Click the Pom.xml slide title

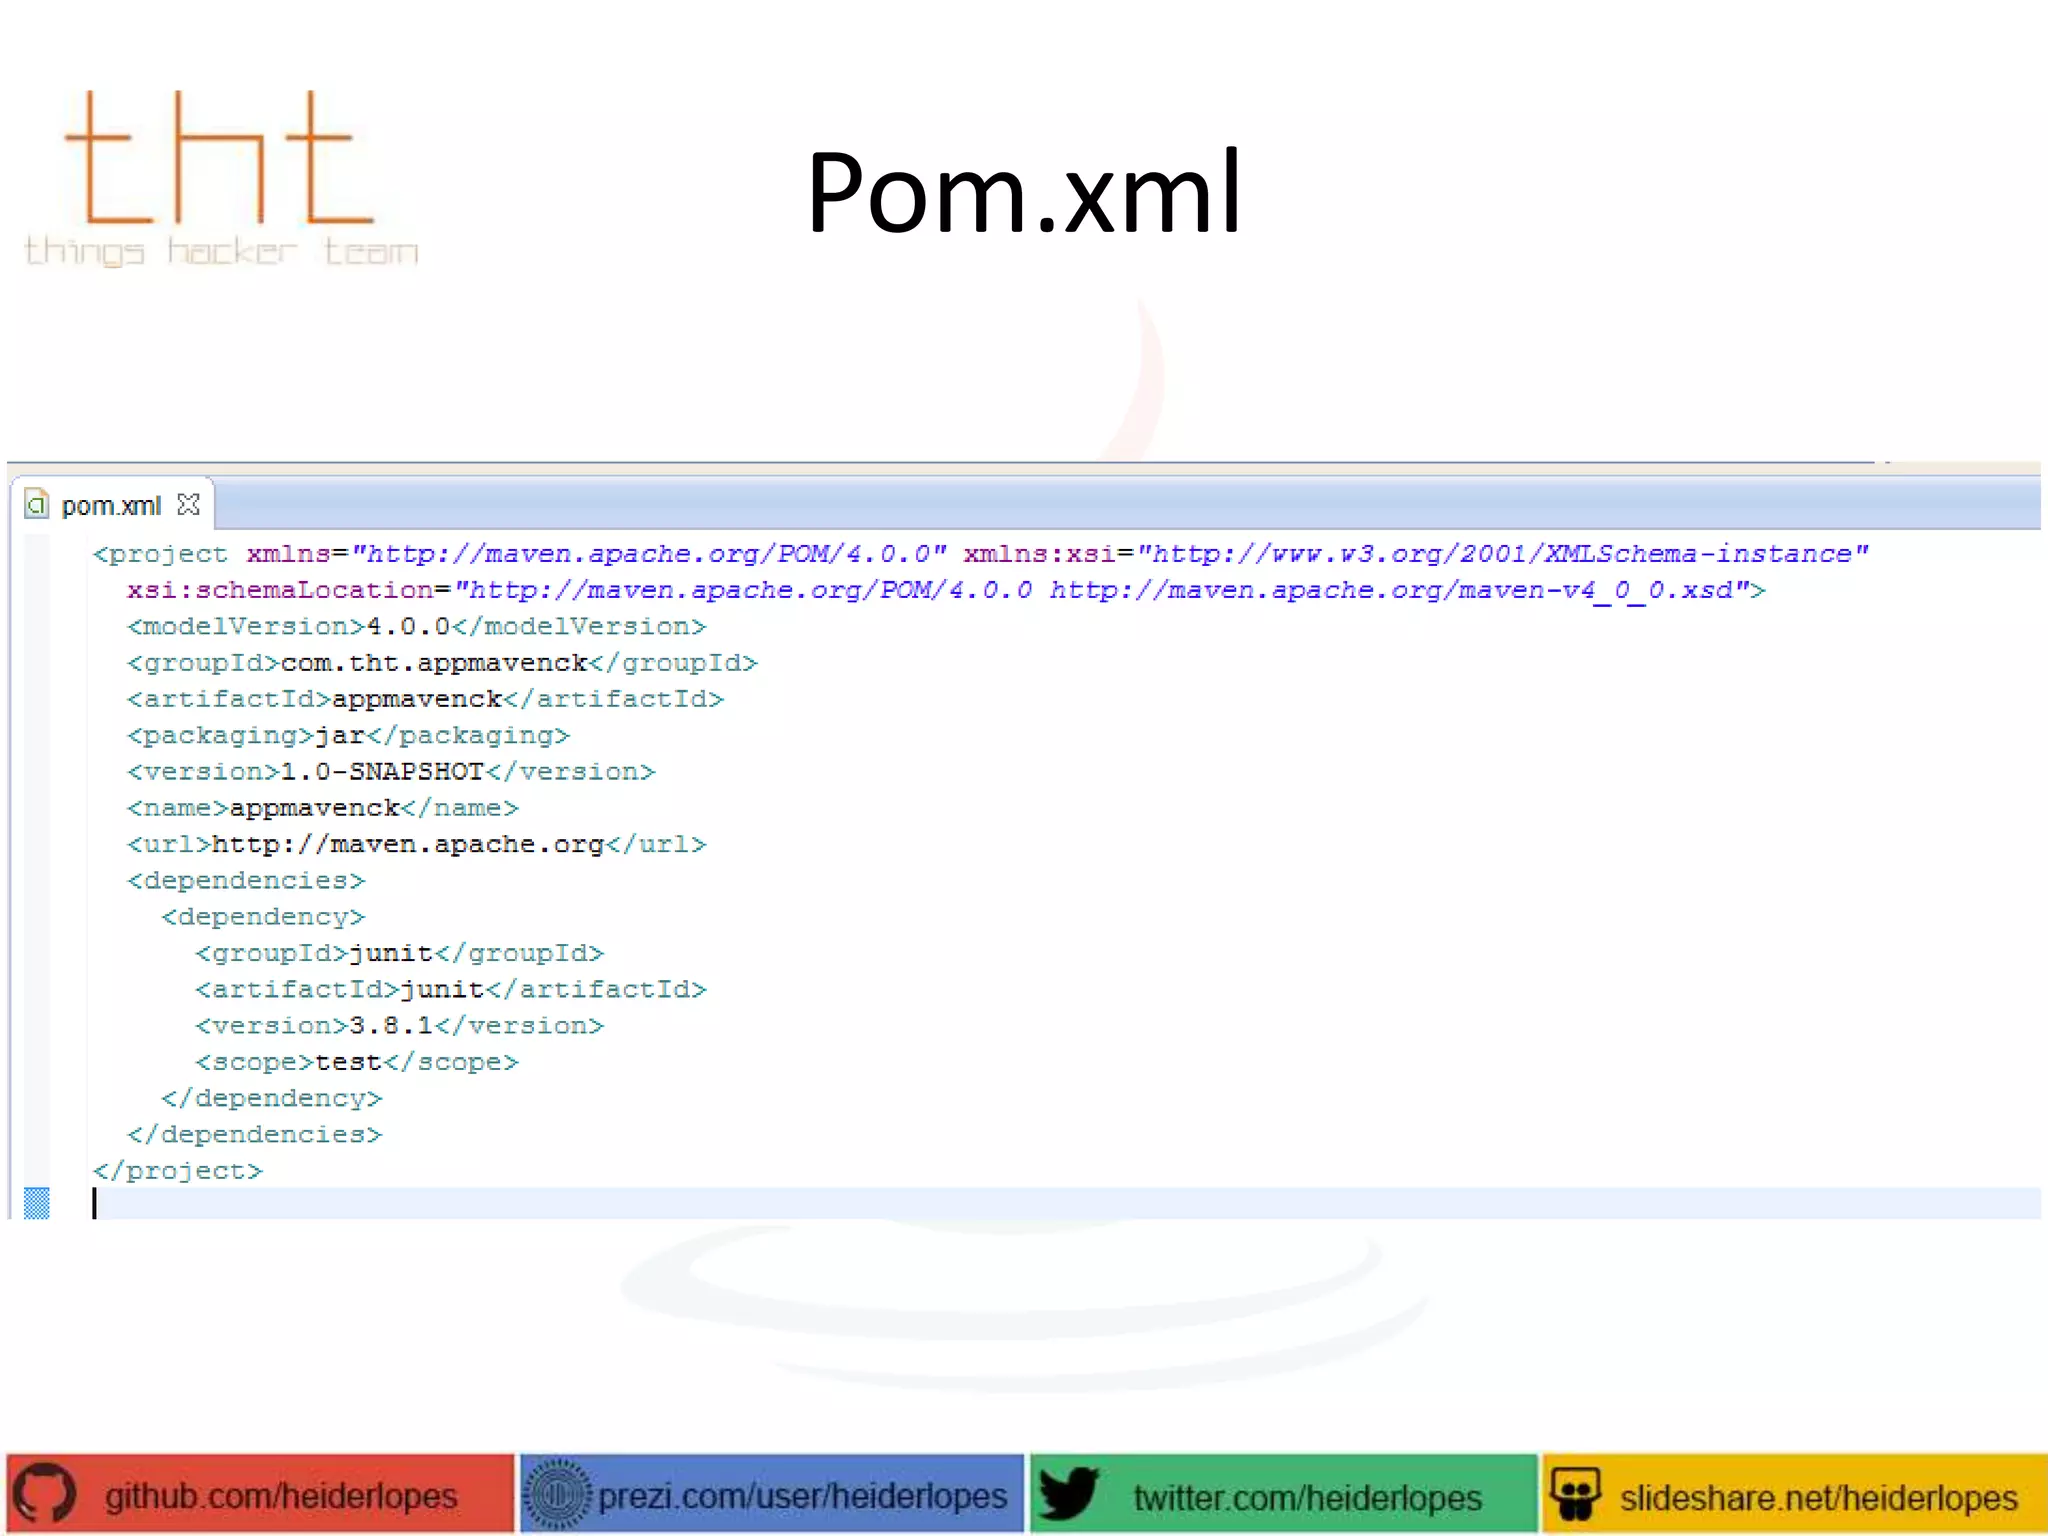1024,191
